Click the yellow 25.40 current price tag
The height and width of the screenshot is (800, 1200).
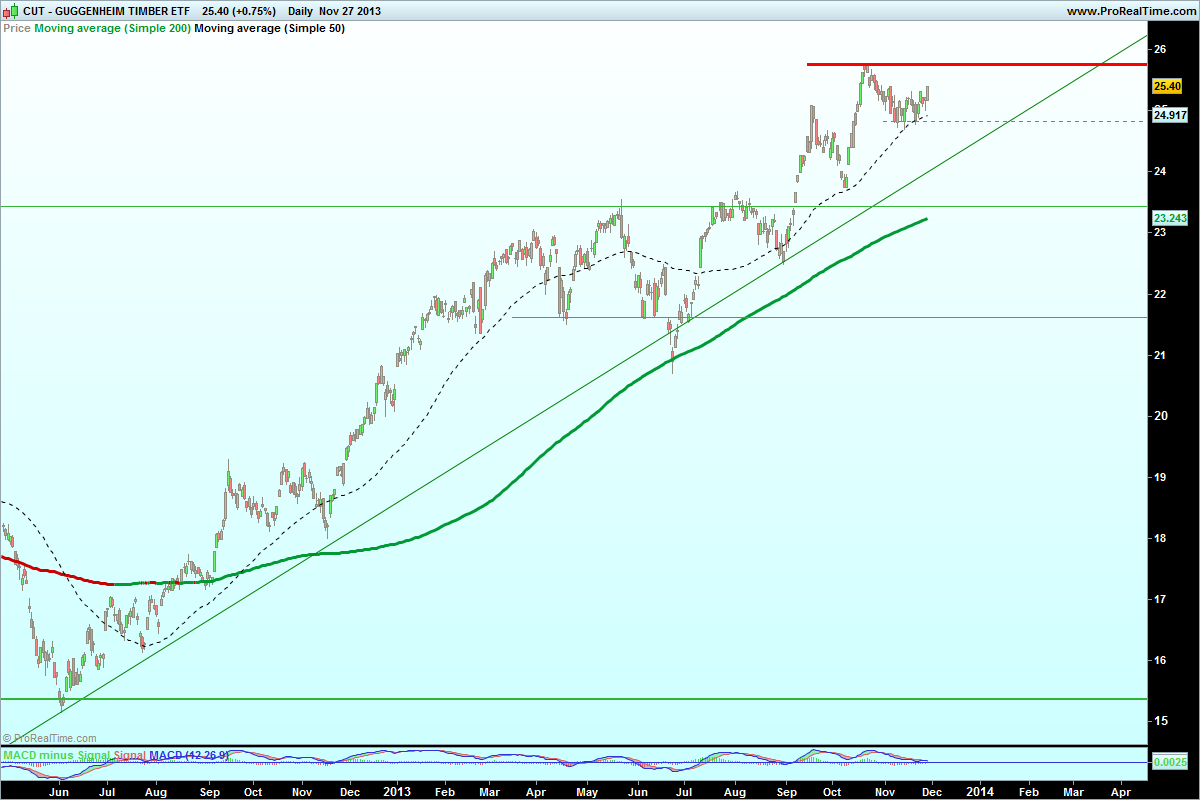[x=1168, y=86]
